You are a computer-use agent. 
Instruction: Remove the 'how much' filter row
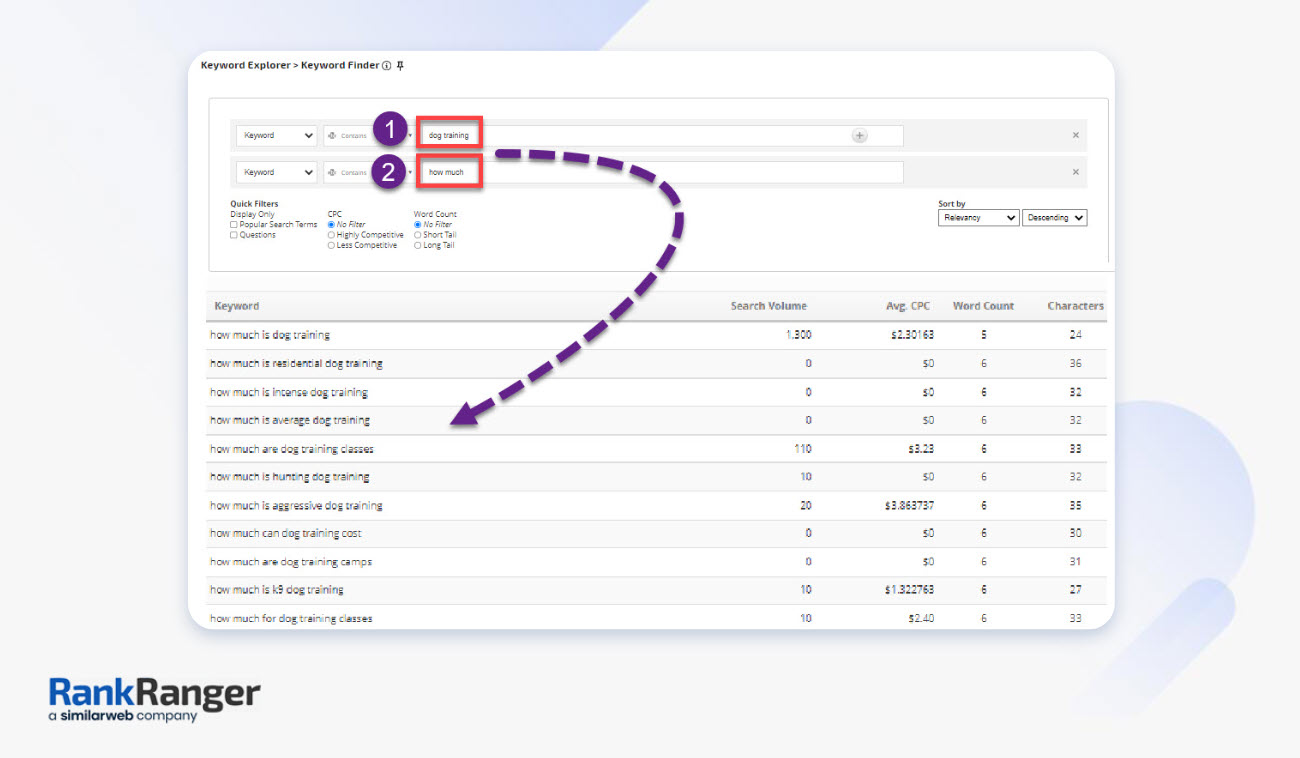coord(1076,172)
